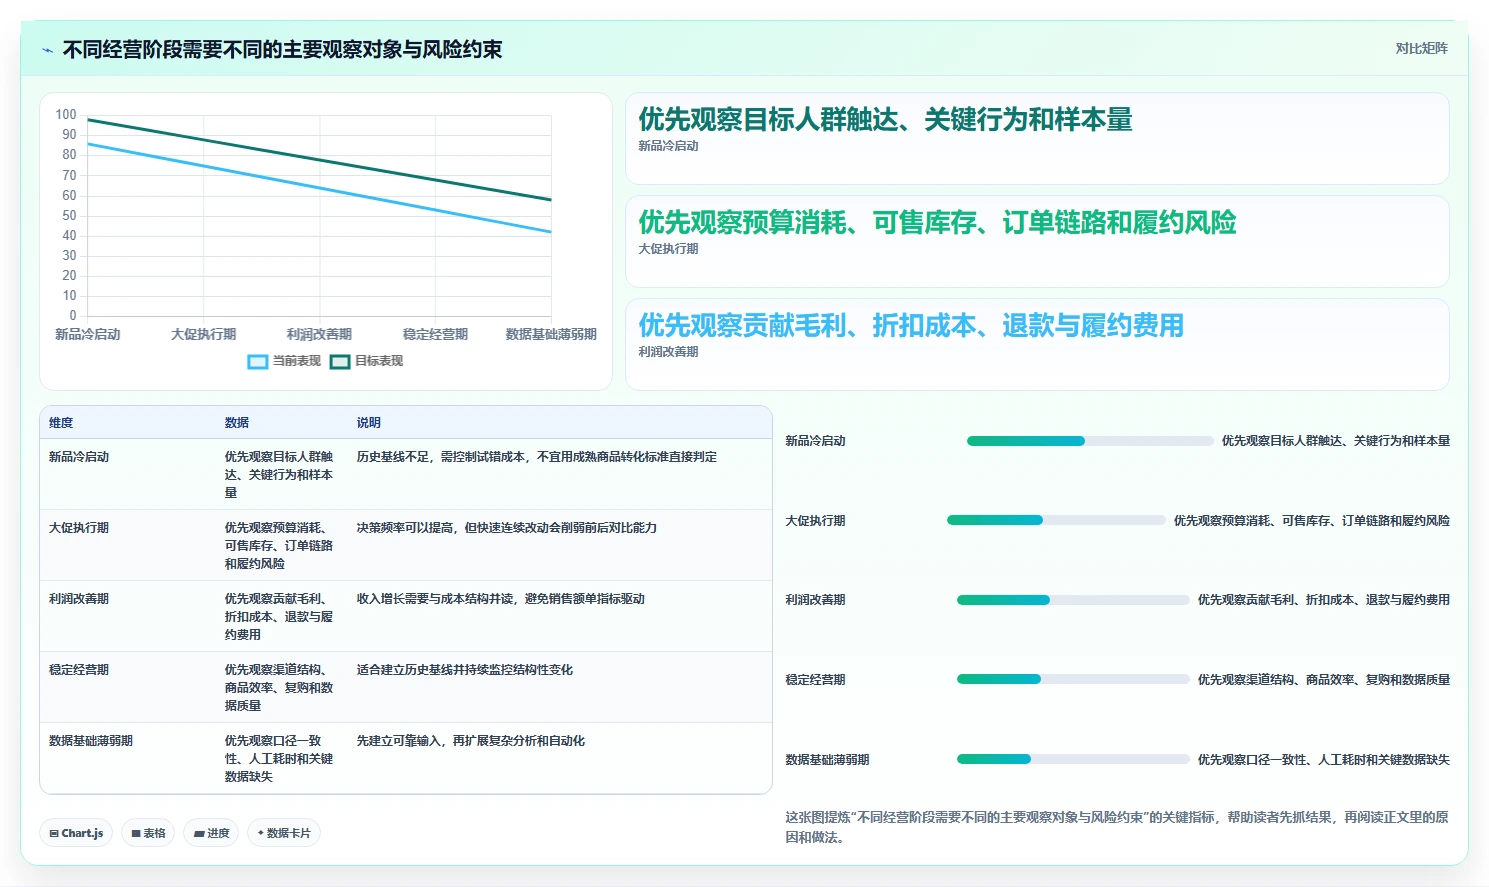1489x887 pixels.
Task: Toggle the 目标表现 legend swatch
Action: click(340, 361)
